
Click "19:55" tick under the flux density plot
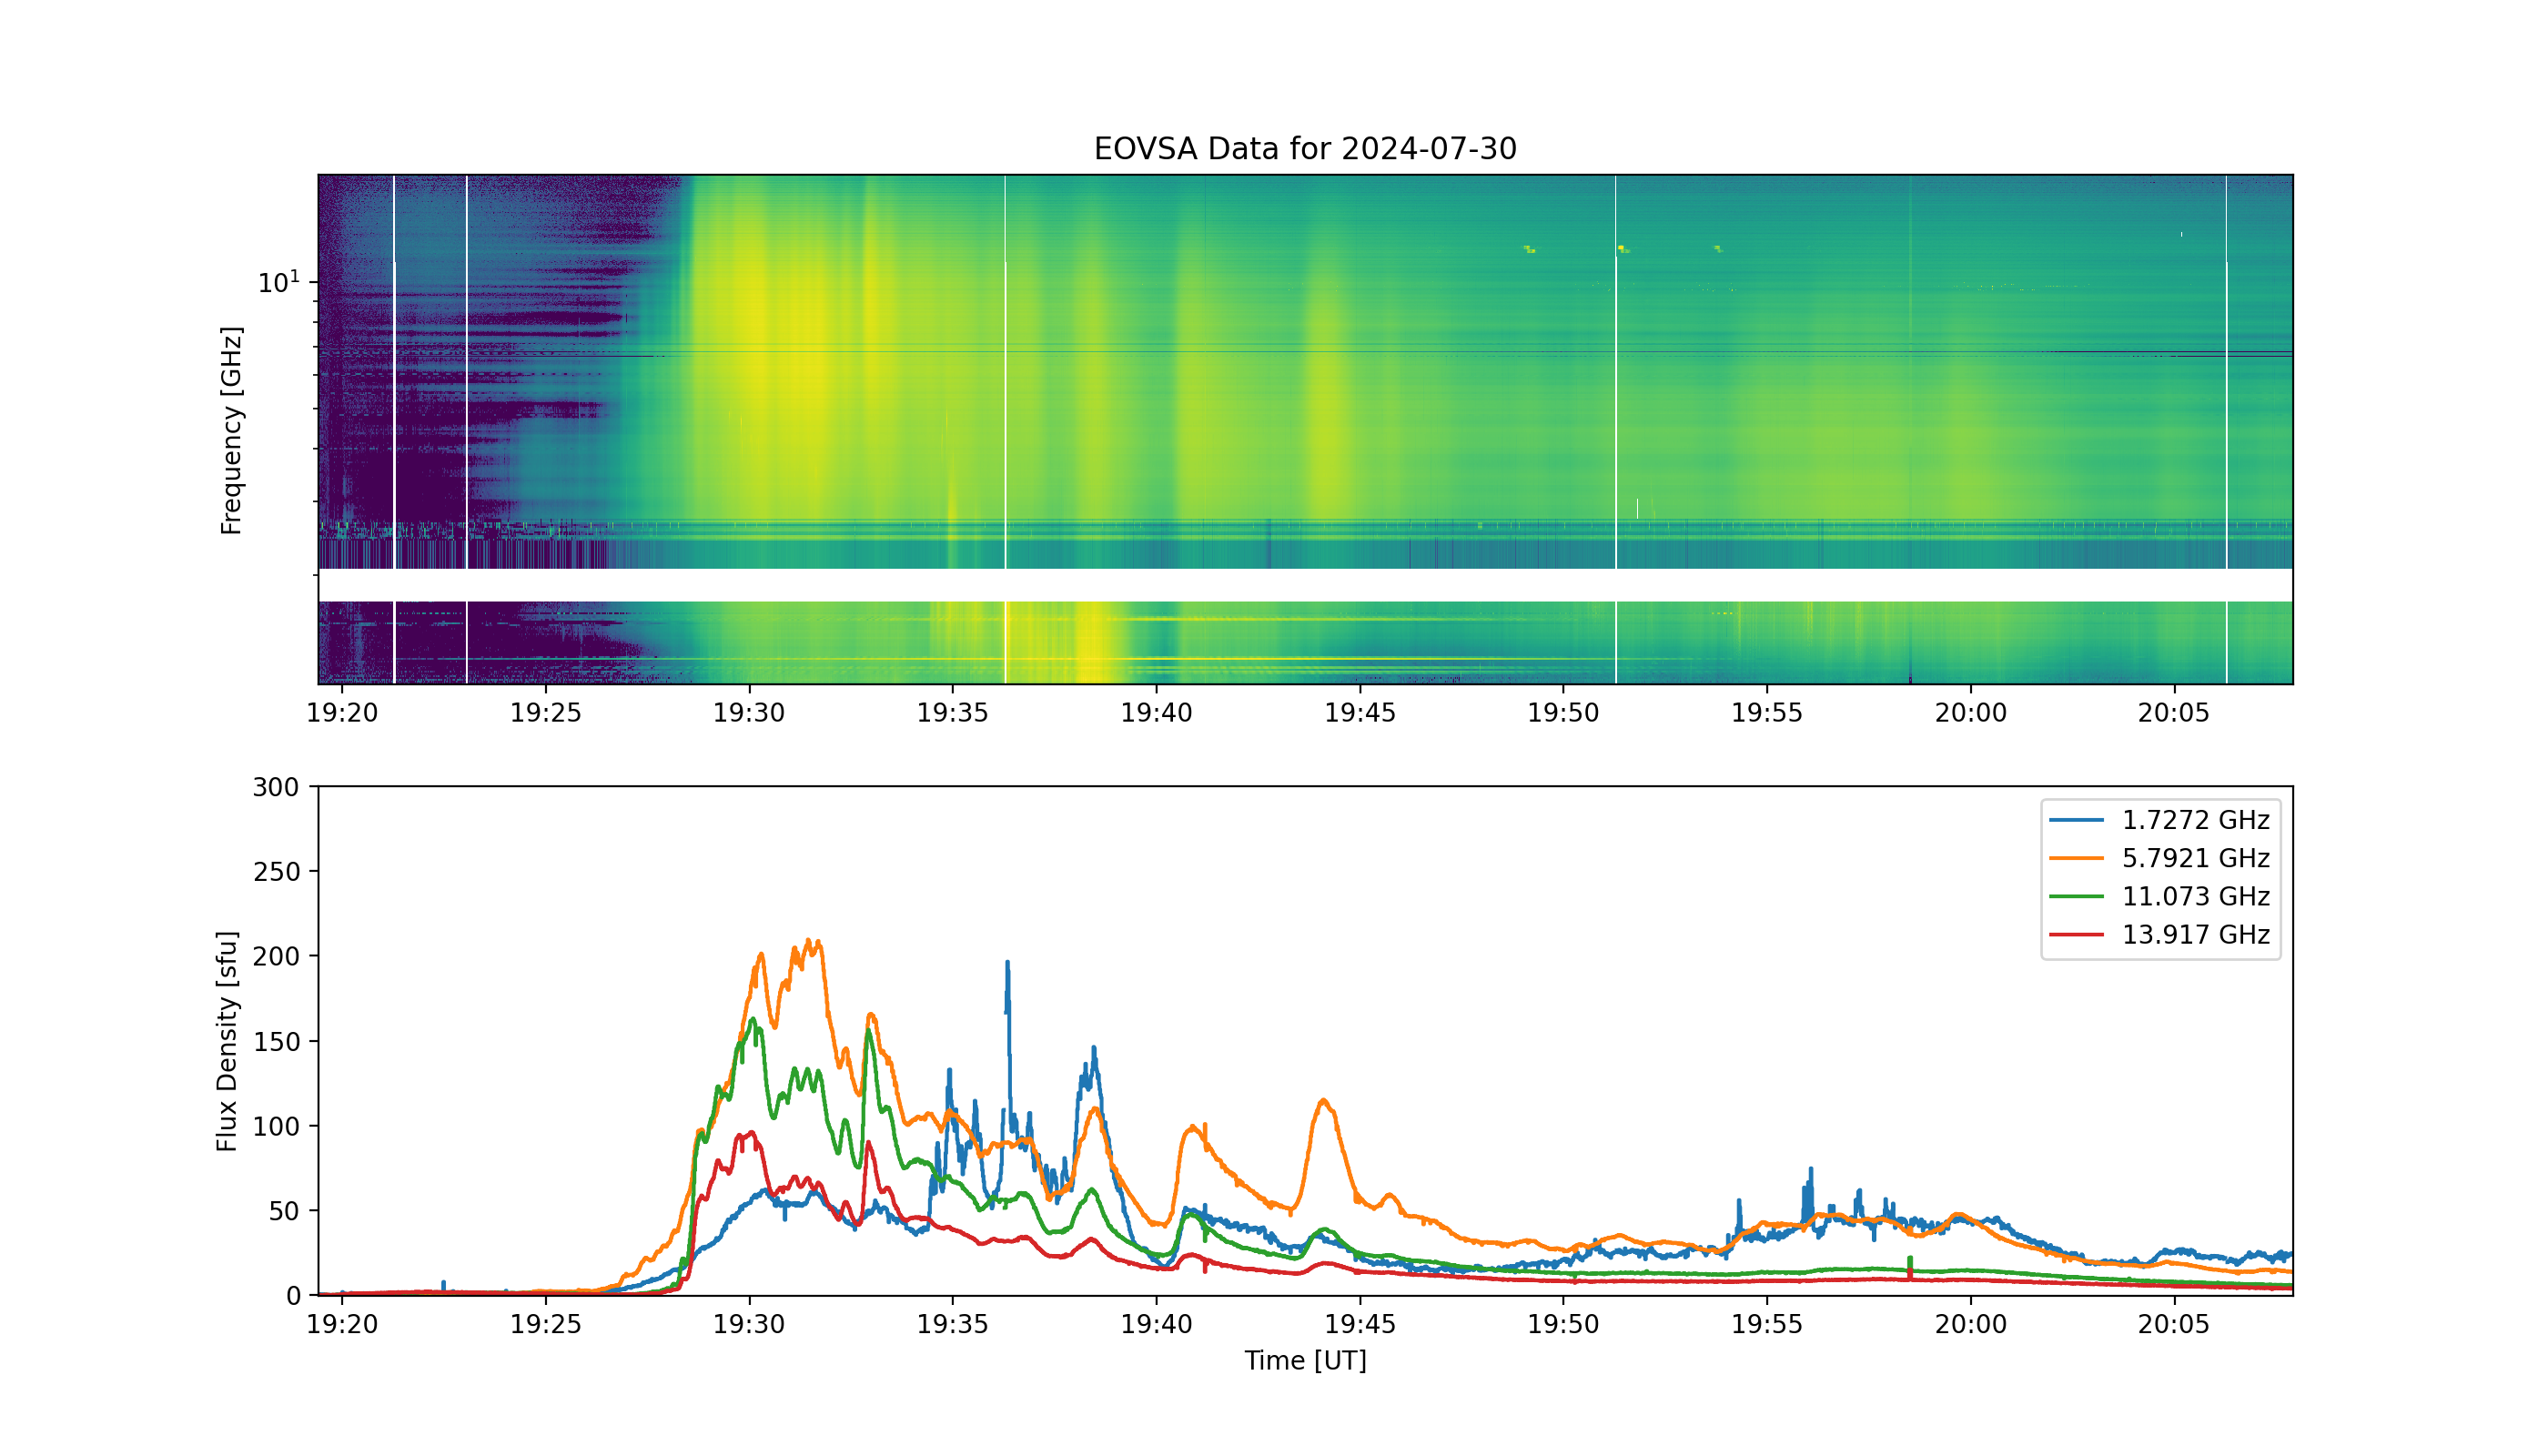[1767, 1325]
